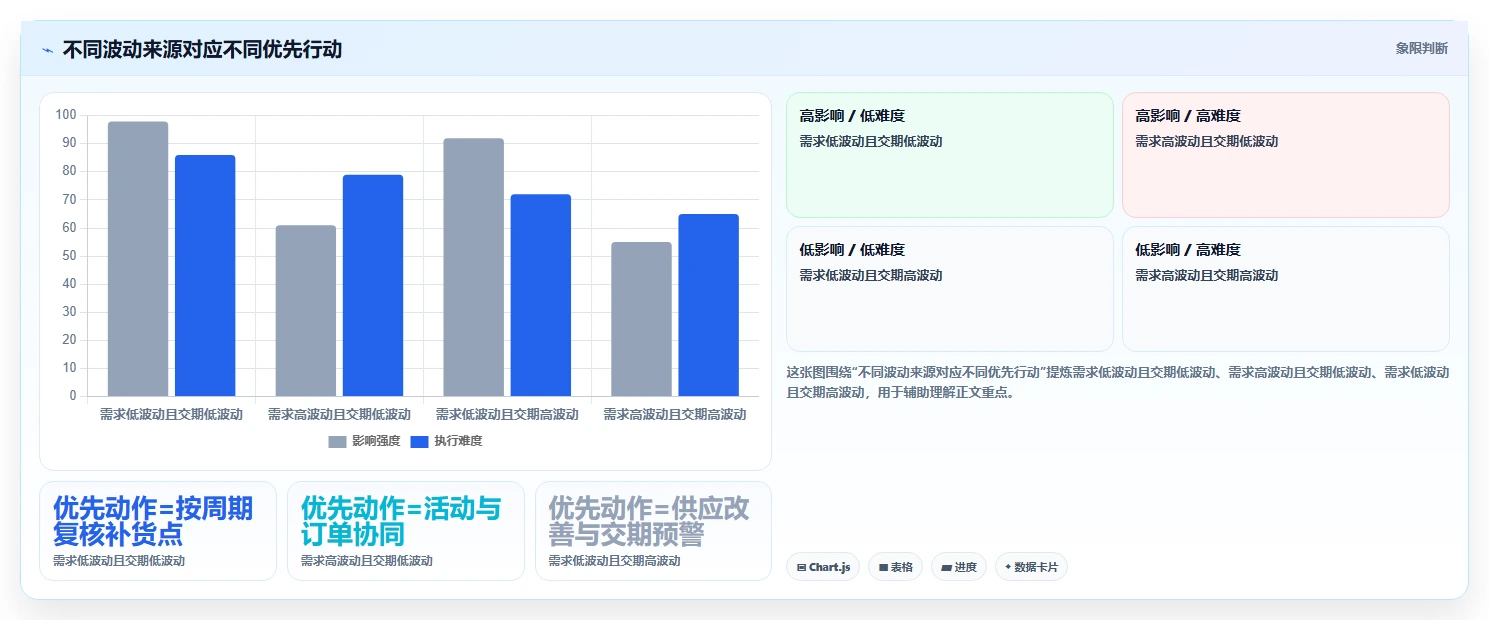Click the icon in the 进度 tag

(x=946, y=568)
